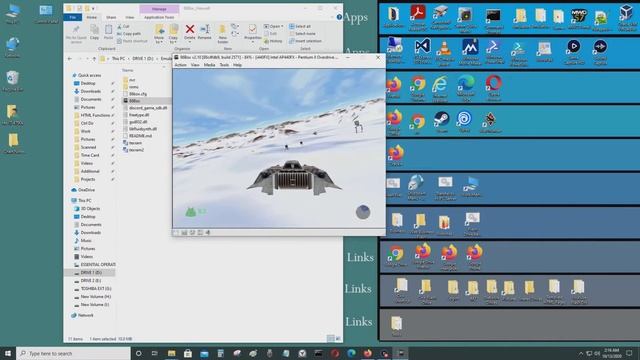Click the Windows Start button
640x360 pixels.
click(x=8, y=353)
